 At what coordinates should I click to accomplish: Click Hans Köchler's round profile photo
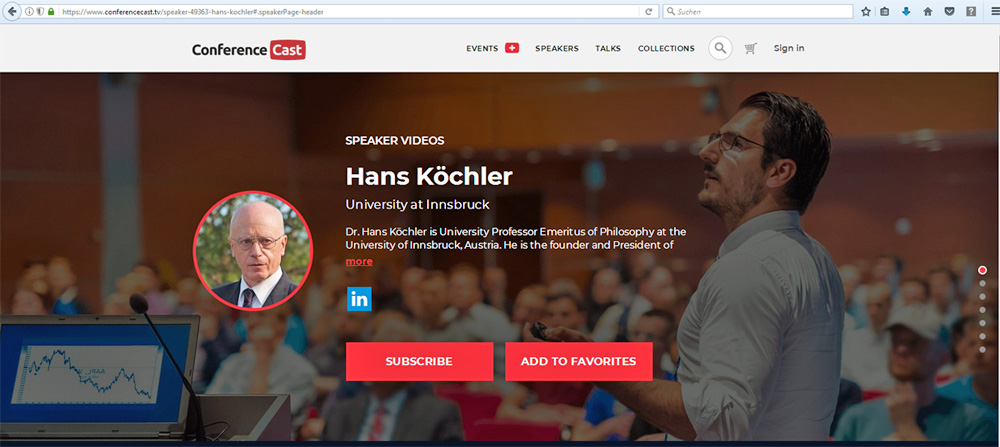pyautogui.click(x=253, y=251)
